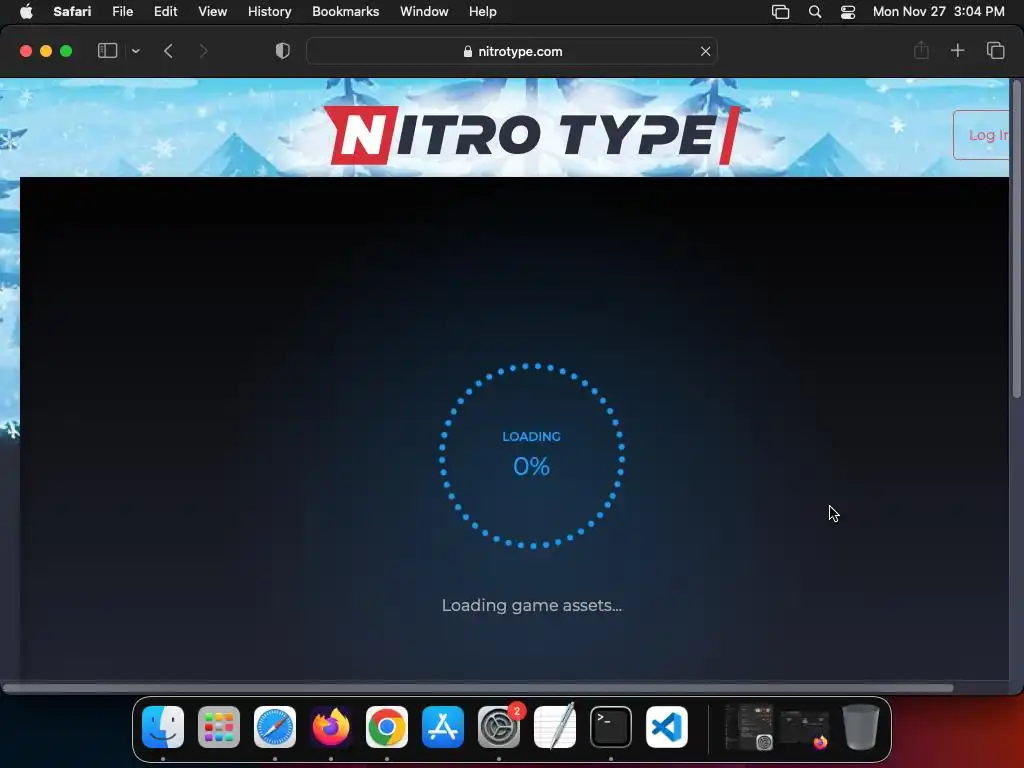The width and height of the screenshot is (1024, 768).
Task: Toggle the Safari sidebar
Action: click(107, 51)
